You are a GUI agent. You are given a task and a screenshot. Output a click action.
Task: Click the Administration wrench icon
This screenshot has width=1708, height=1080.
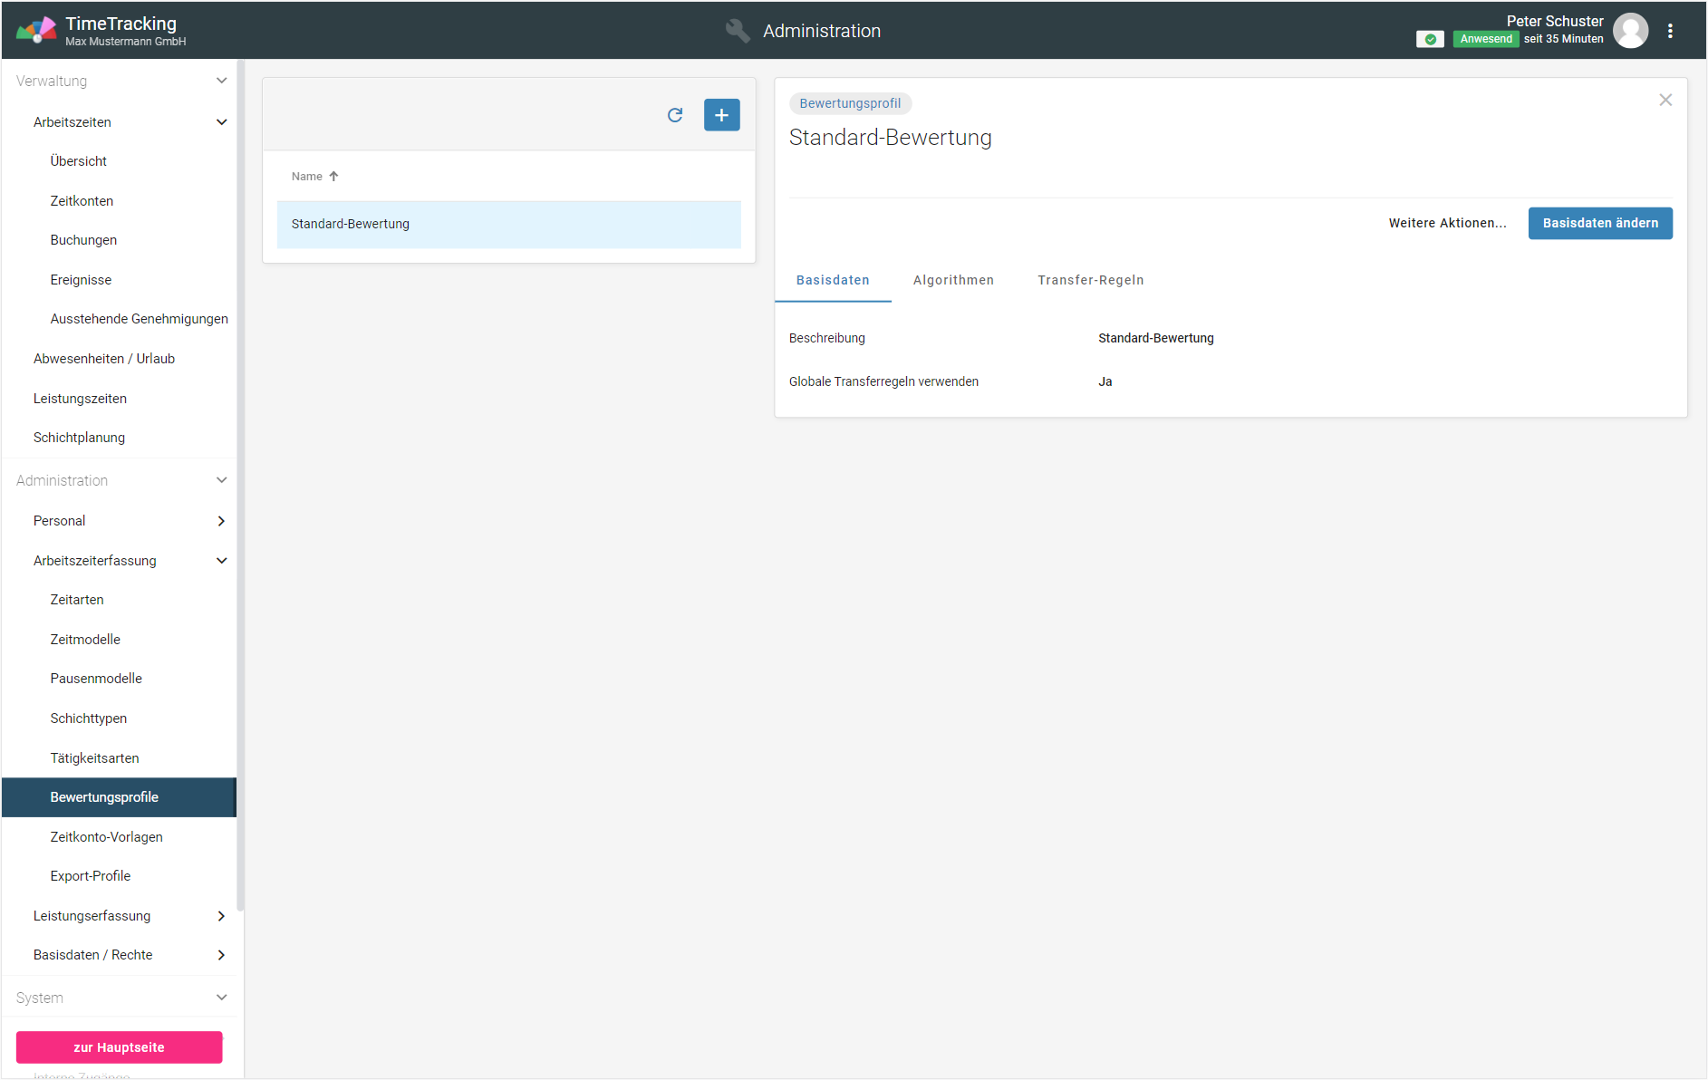[x=737, y=31]
